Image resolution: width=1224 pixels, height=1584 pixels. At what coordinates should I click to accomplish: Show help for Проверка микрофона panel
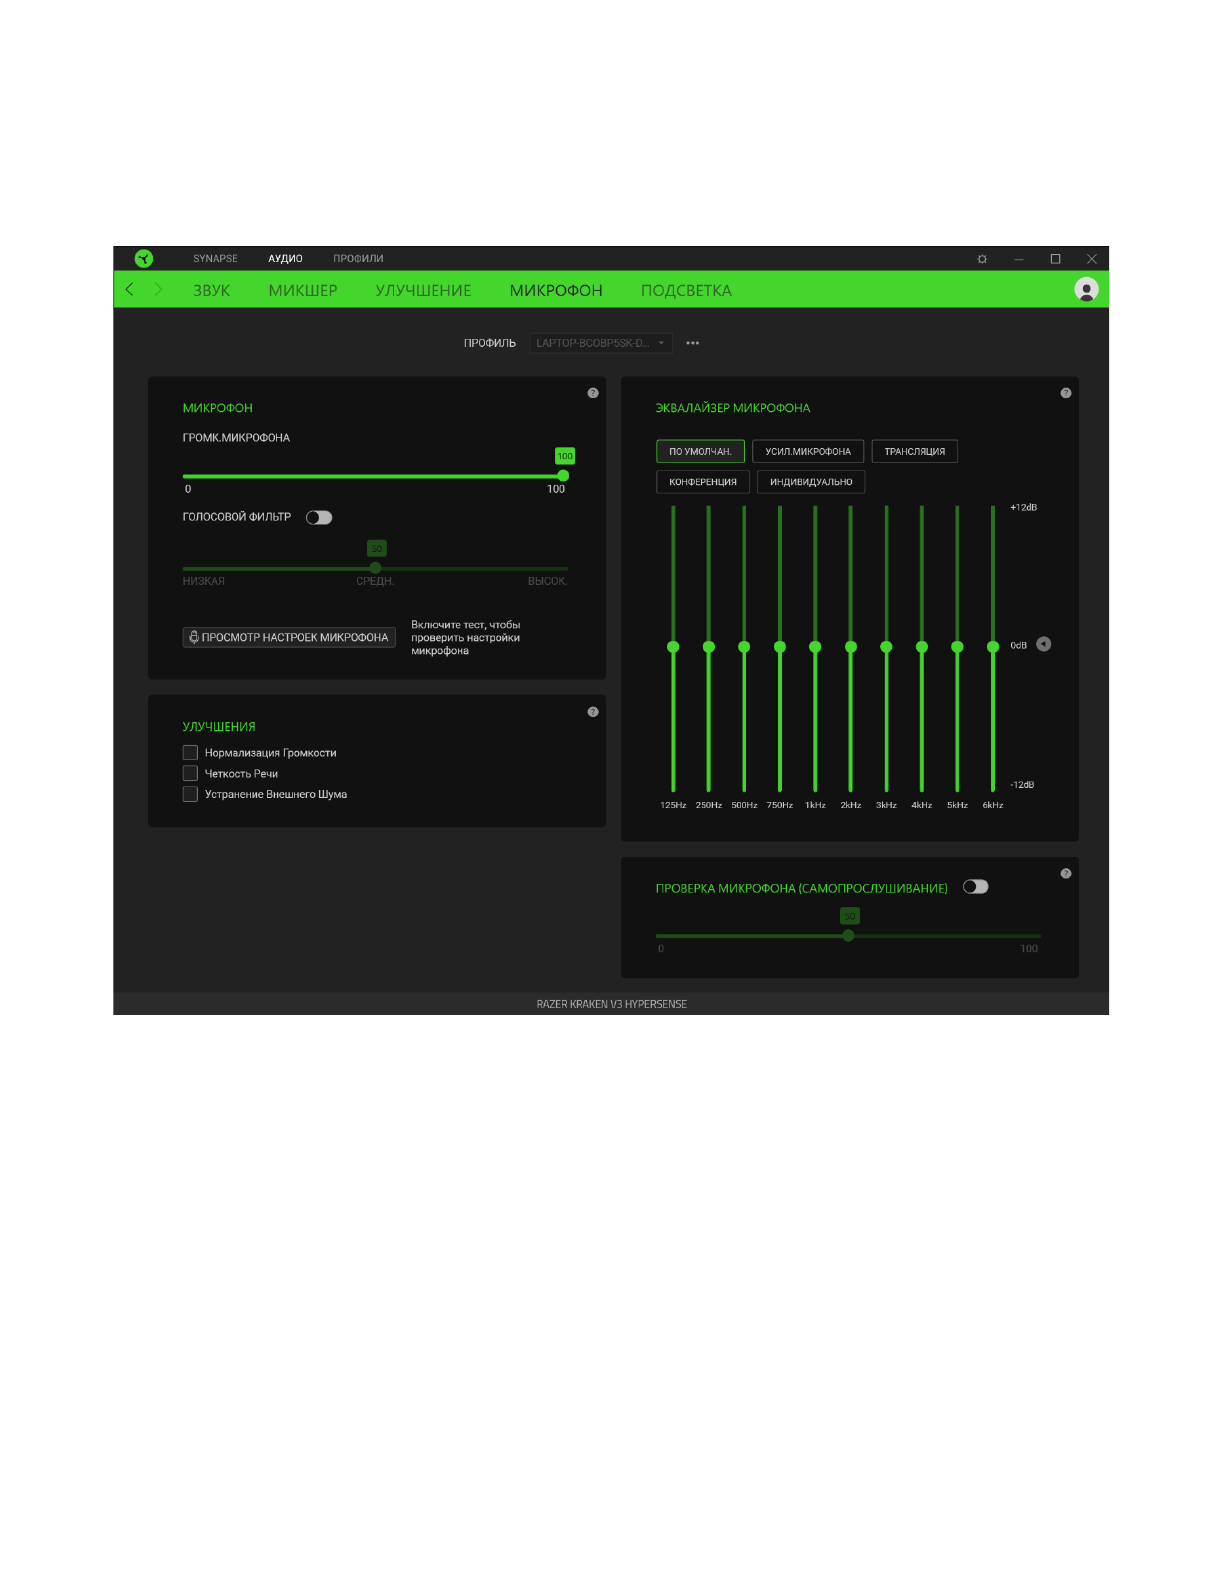(x=1066, y=874)
